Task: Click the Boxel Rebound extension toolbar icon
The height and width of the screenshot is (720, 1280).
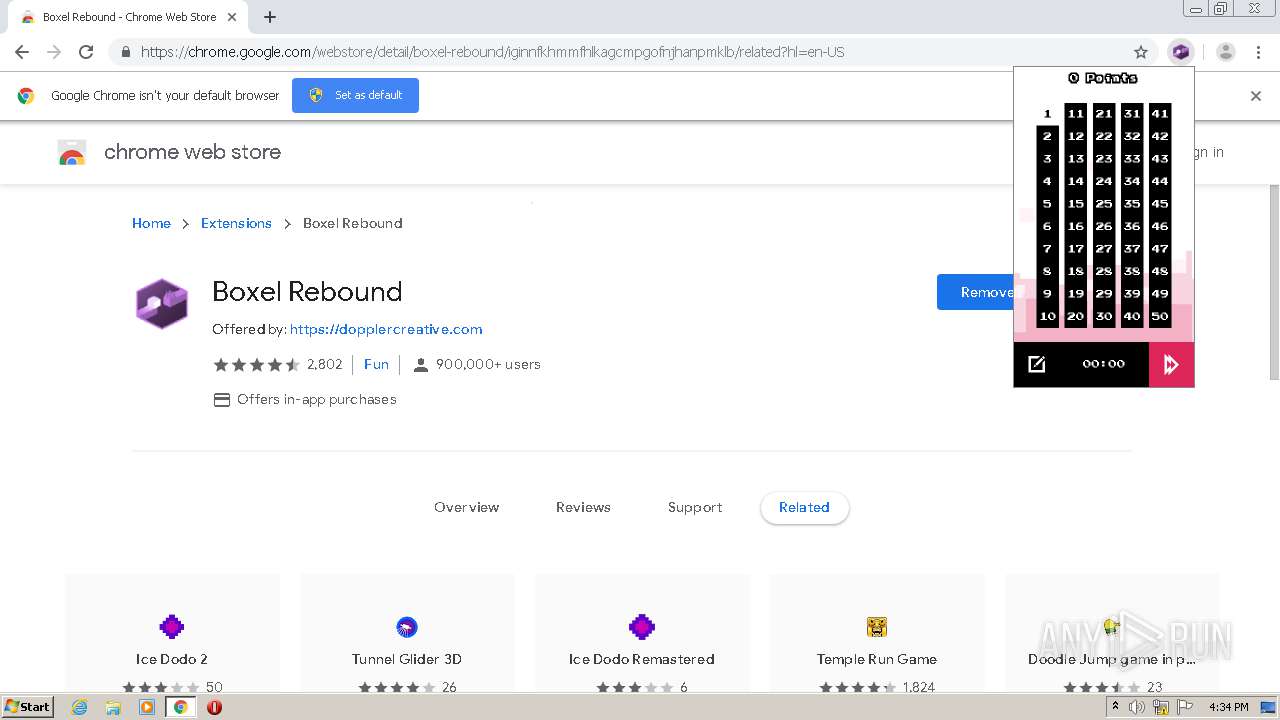Action: click(x=1181, y=52)
